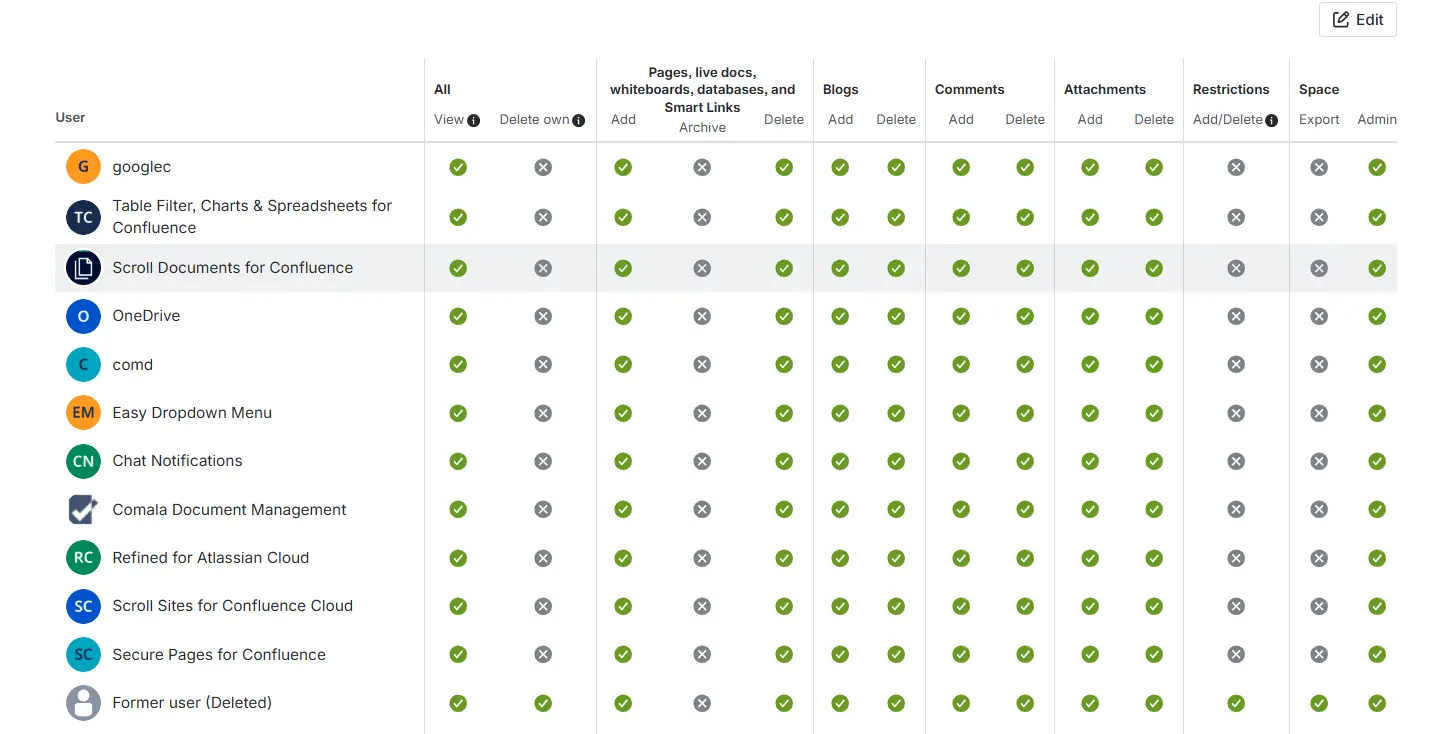Click comd's Pages Archive permission cross
This screenshot has width=1452, height=734.
tap(702, 365)
